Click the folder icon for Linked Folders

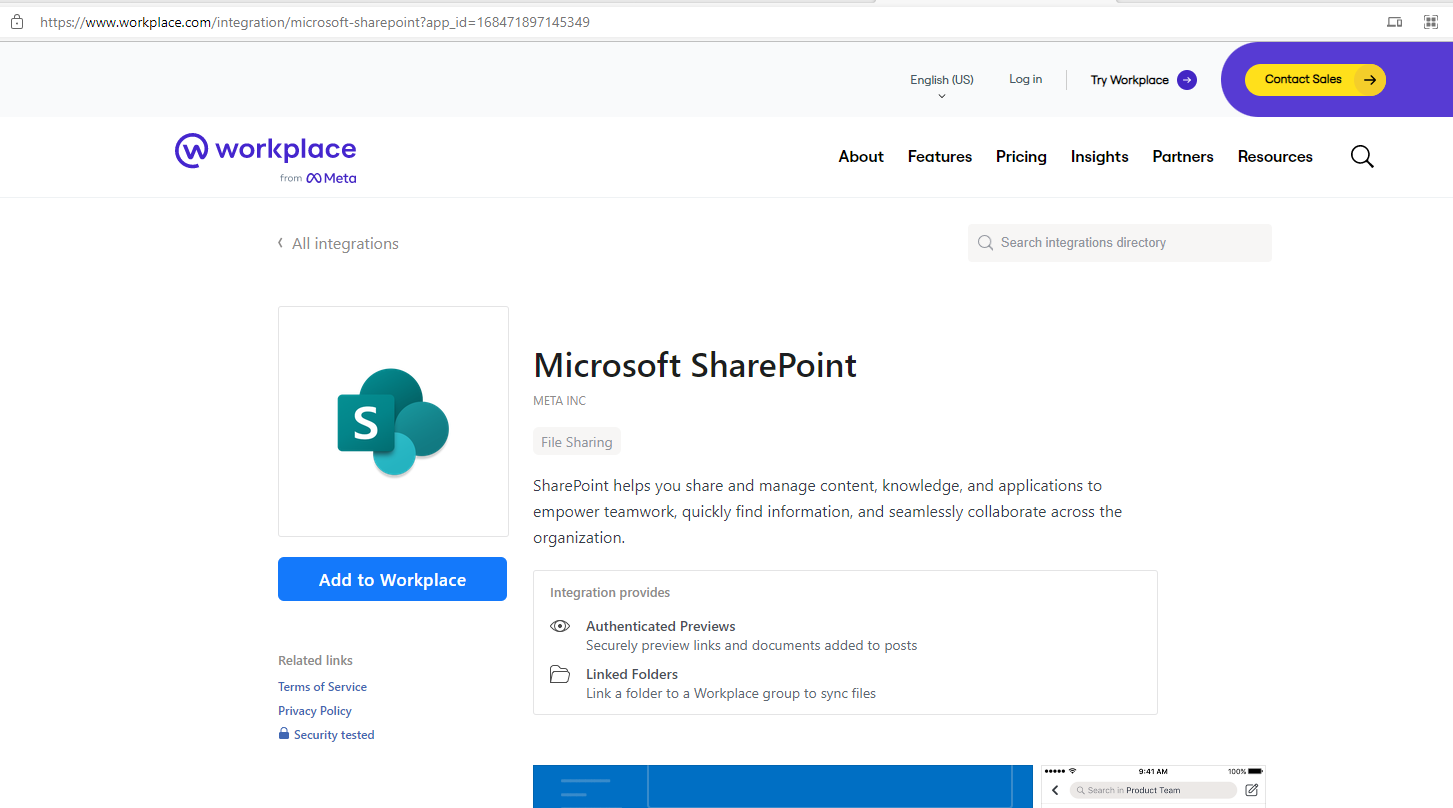(x=560, y=674)
